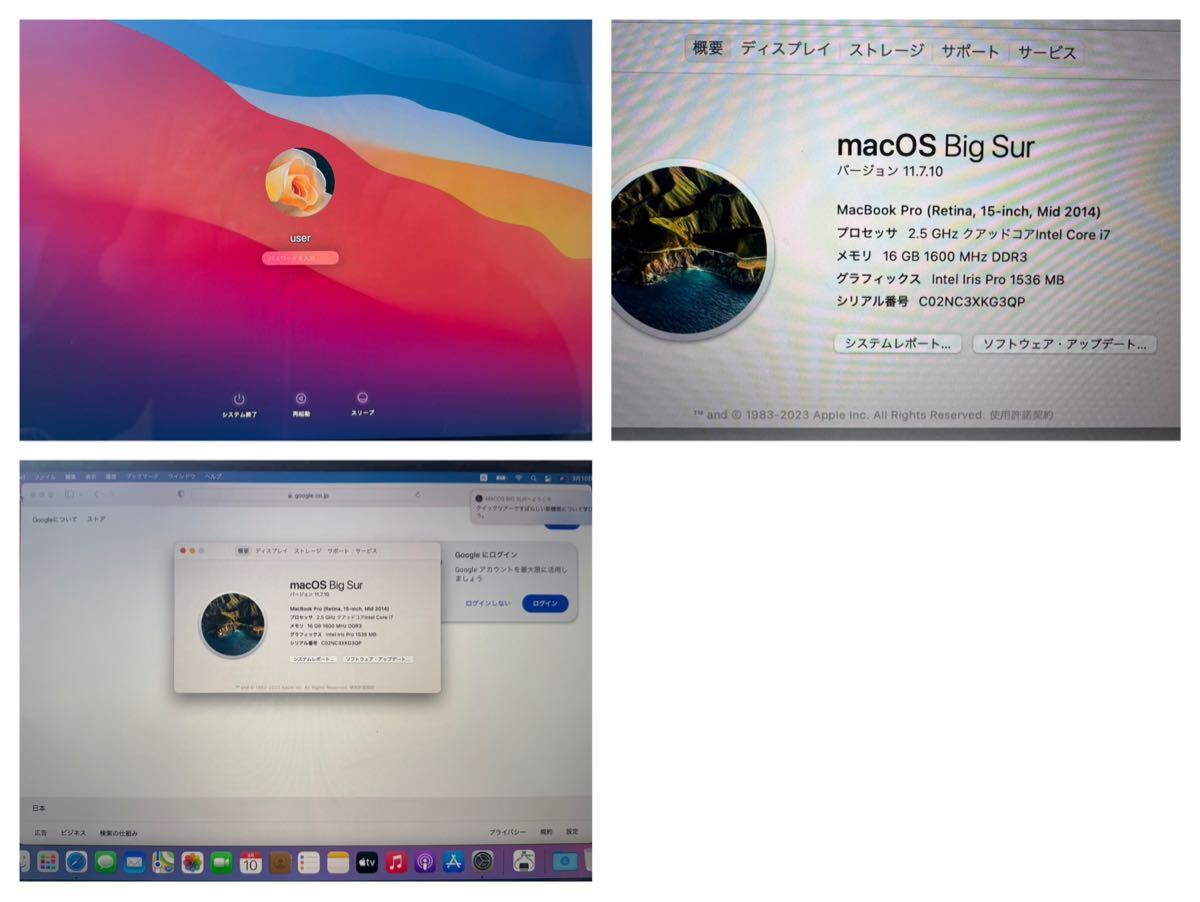Open サービス tab in the enlarged About This Mac photo

[x=1047, y=52]
